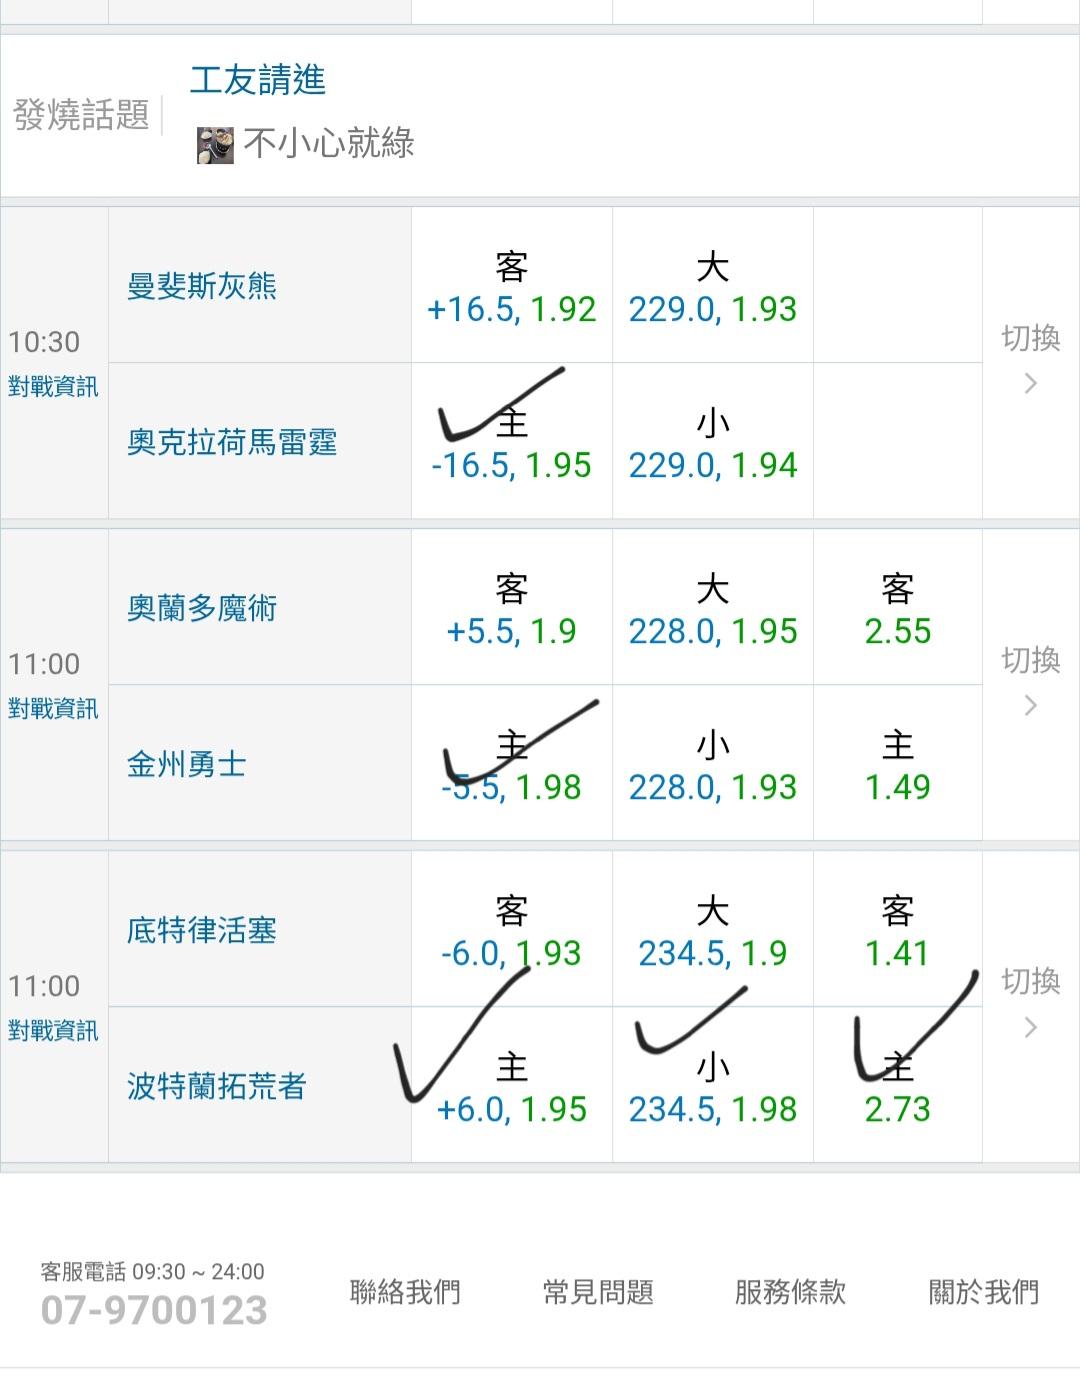This screenshot has height=1393, width=1080.
Task: Click the 不小心就綠 avatar thumbnail
Action: coord(215,145)
